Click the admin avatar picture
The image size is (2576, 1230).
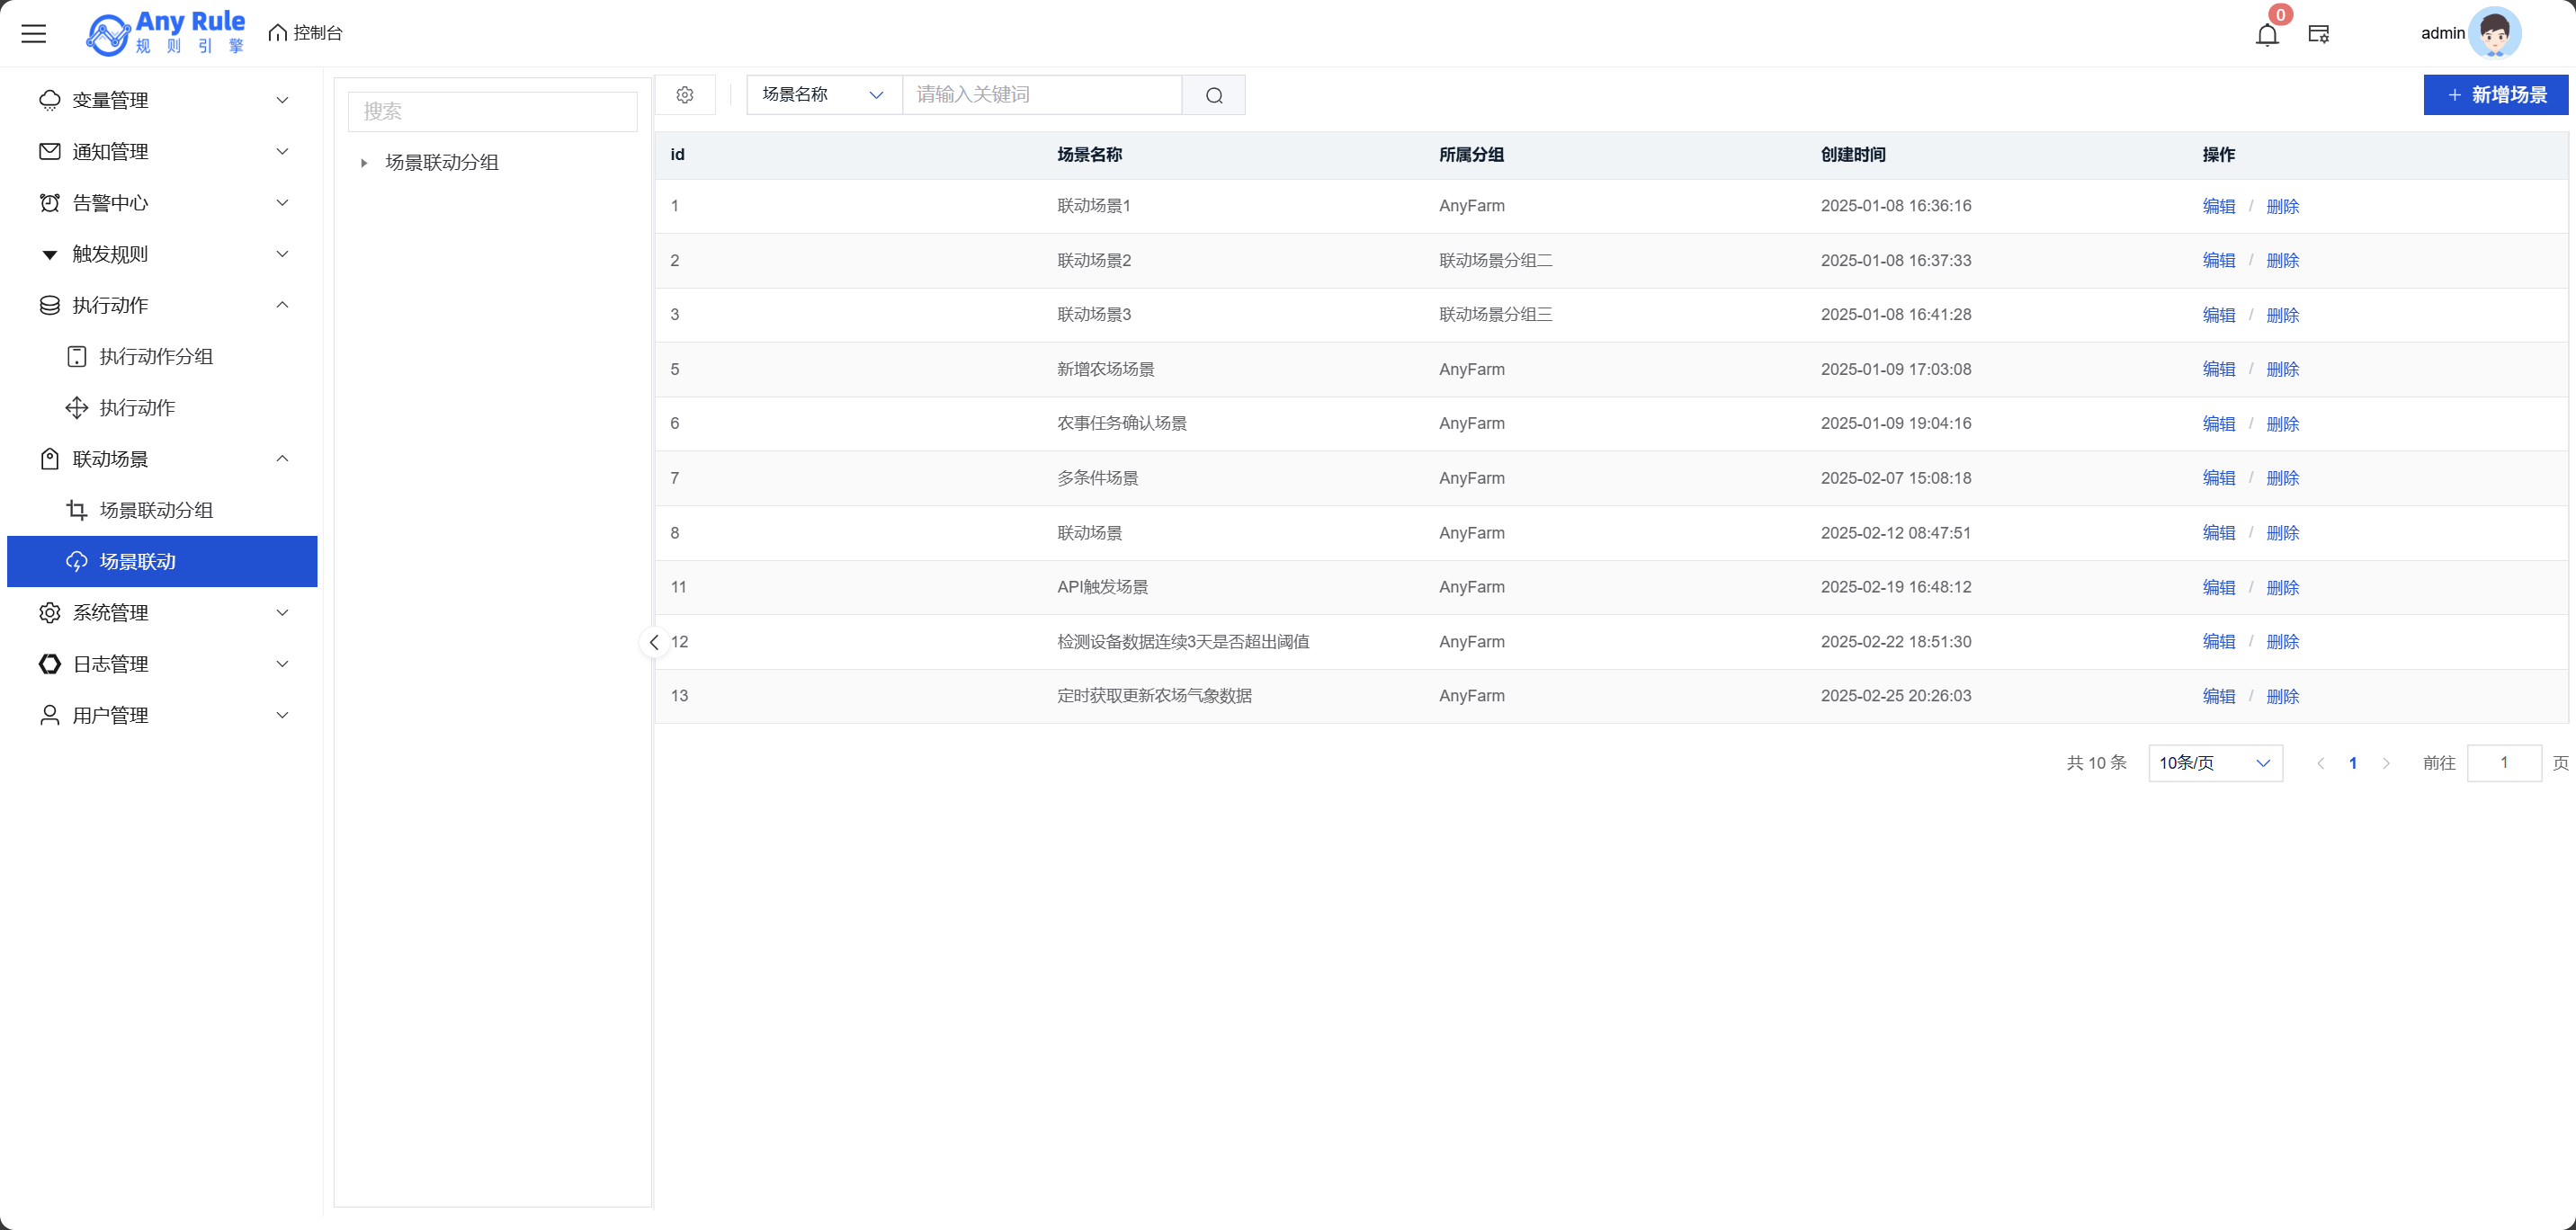(x=2494, y=33)
